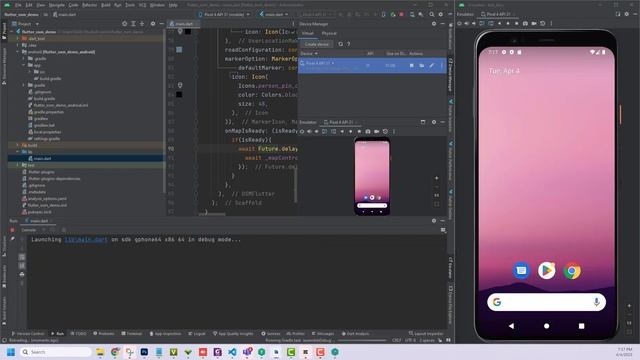Open the Logcat tool window

[x=197, y=333]
